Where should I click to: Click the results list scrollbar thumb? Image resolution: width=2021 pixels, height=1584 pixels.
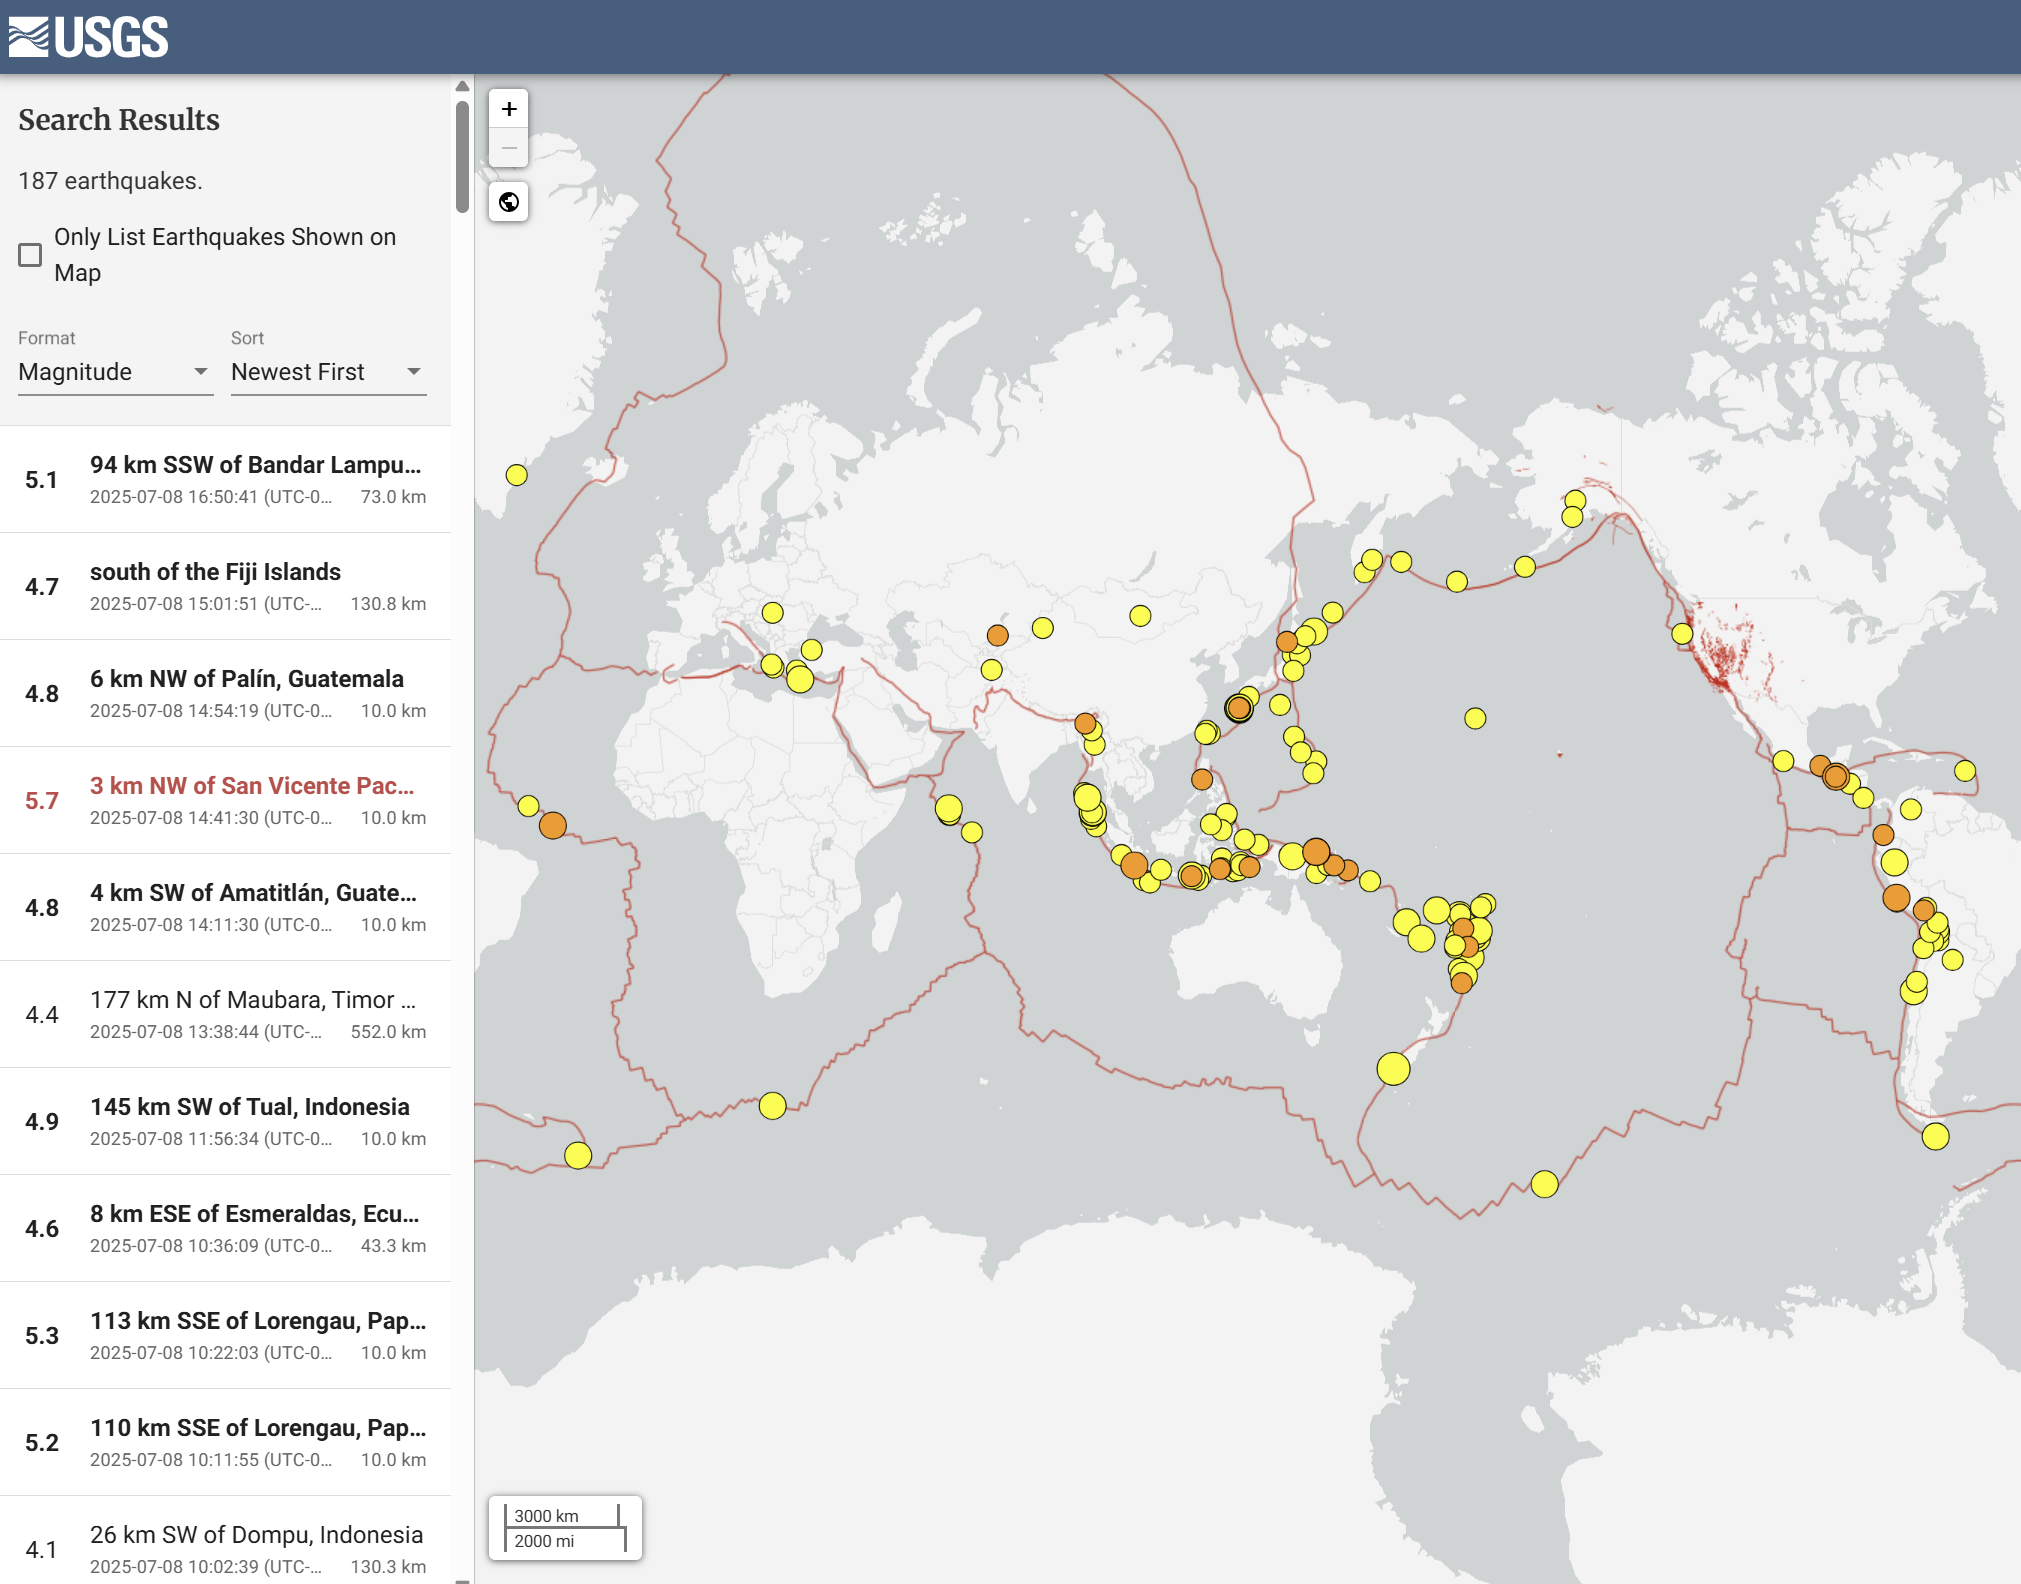click(462, 156)
